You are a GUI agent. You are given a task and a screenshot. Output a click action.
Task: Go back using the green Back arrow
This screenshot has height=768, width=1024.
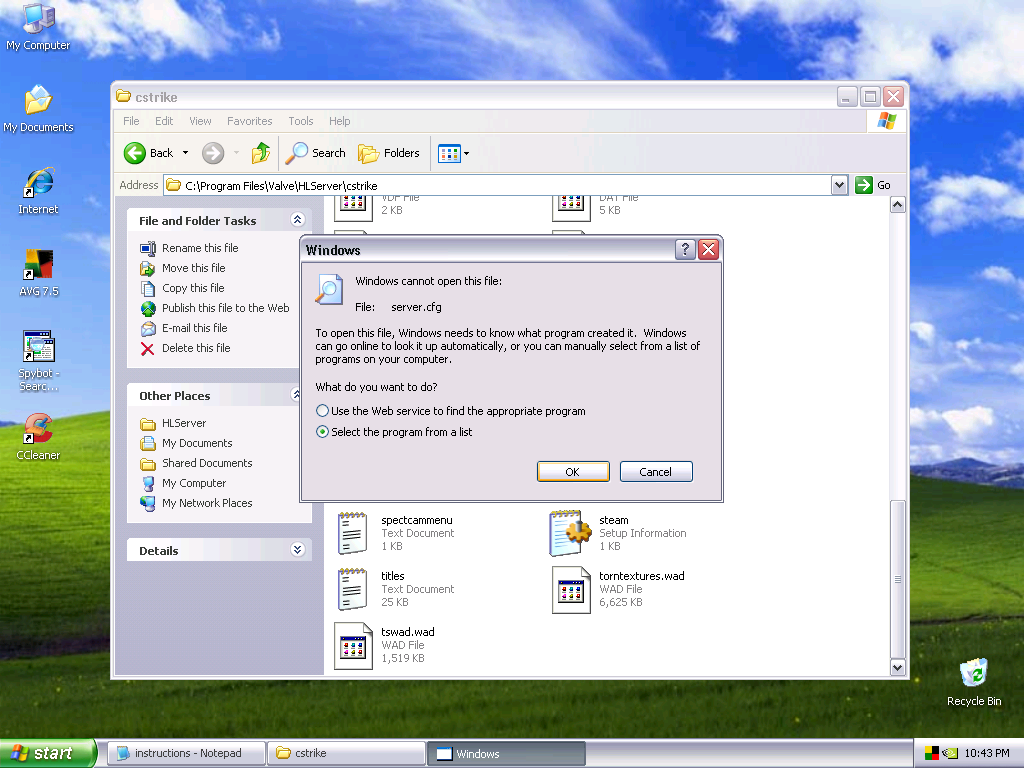pos(149,153)
